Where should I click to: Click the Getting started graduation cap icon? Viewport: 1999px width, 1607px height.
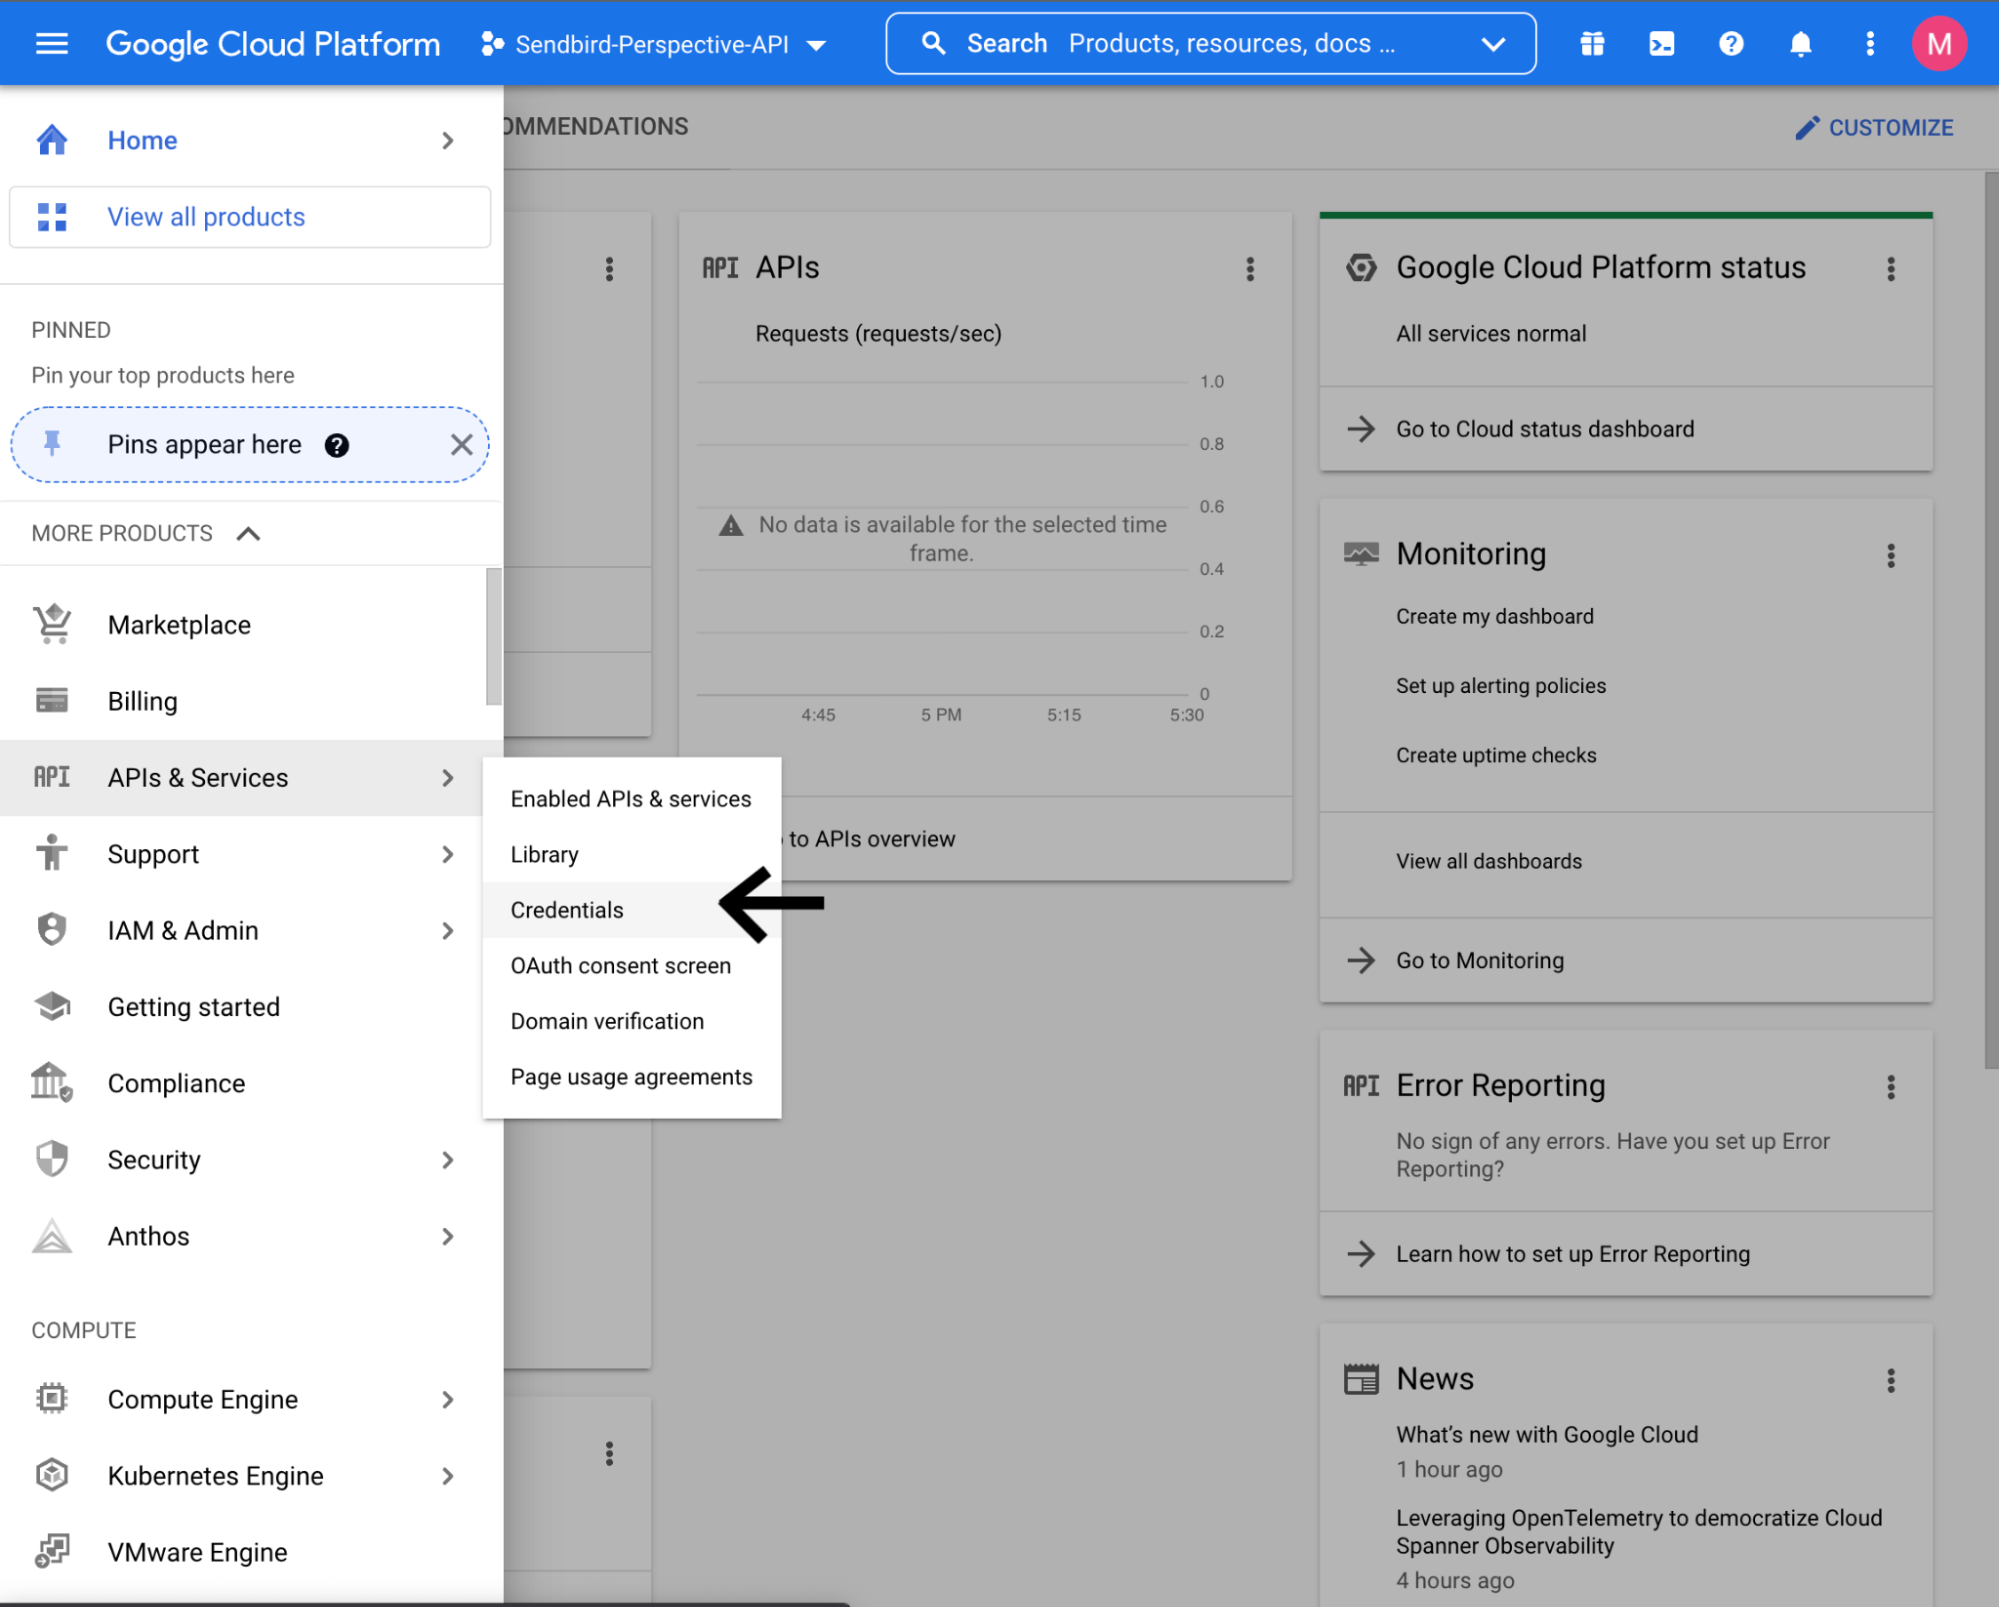pyautogui.click(x=52, y=1007)
